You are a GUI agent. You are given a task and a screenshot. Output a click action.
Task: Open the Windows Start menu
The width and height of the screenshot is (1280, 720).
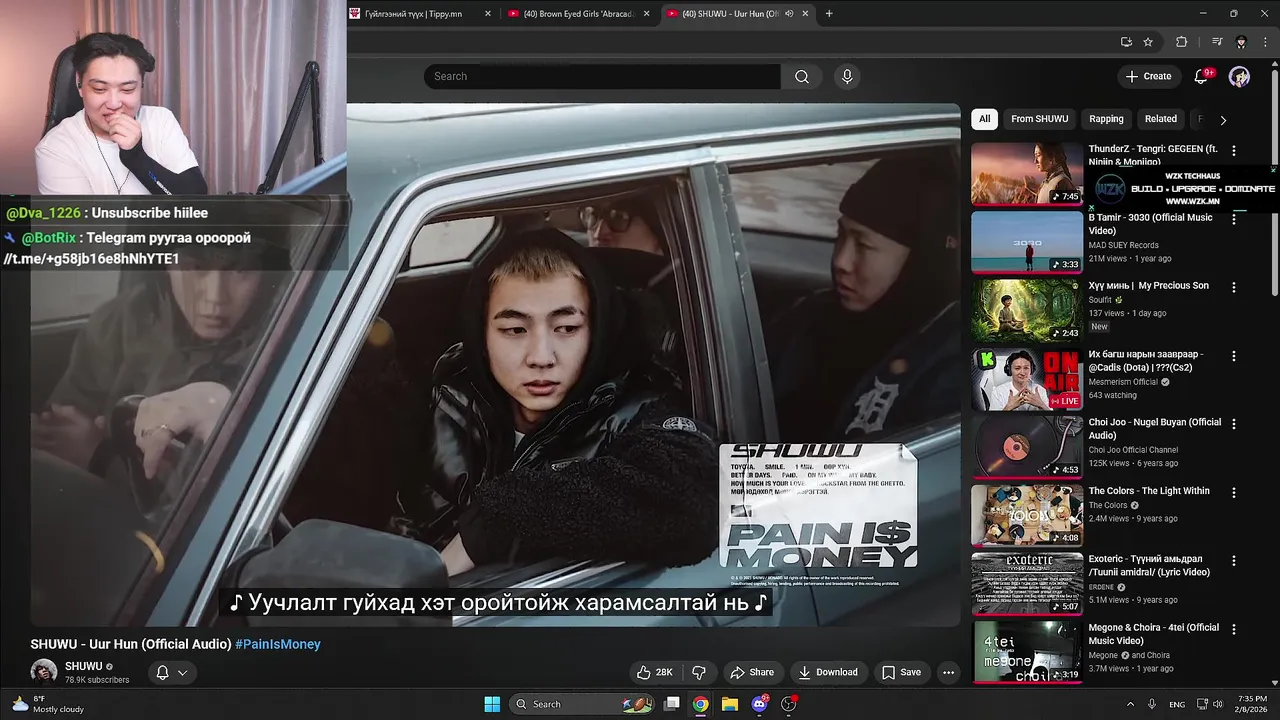coord(492,704)
